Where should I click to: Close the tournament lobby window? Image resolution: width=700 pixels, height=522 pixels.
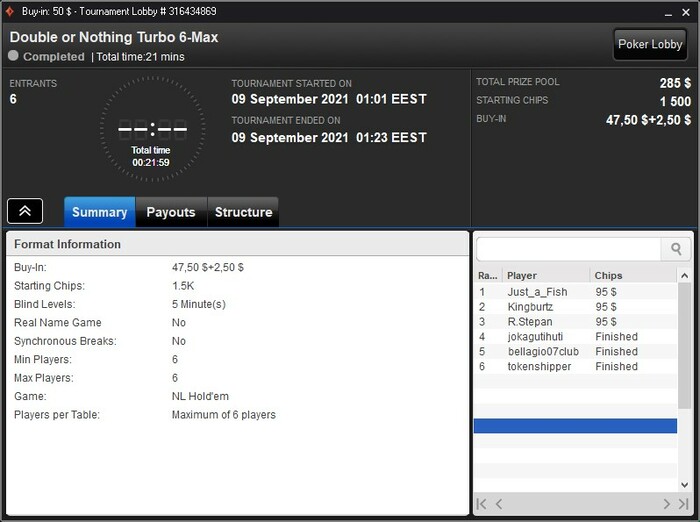686,12
